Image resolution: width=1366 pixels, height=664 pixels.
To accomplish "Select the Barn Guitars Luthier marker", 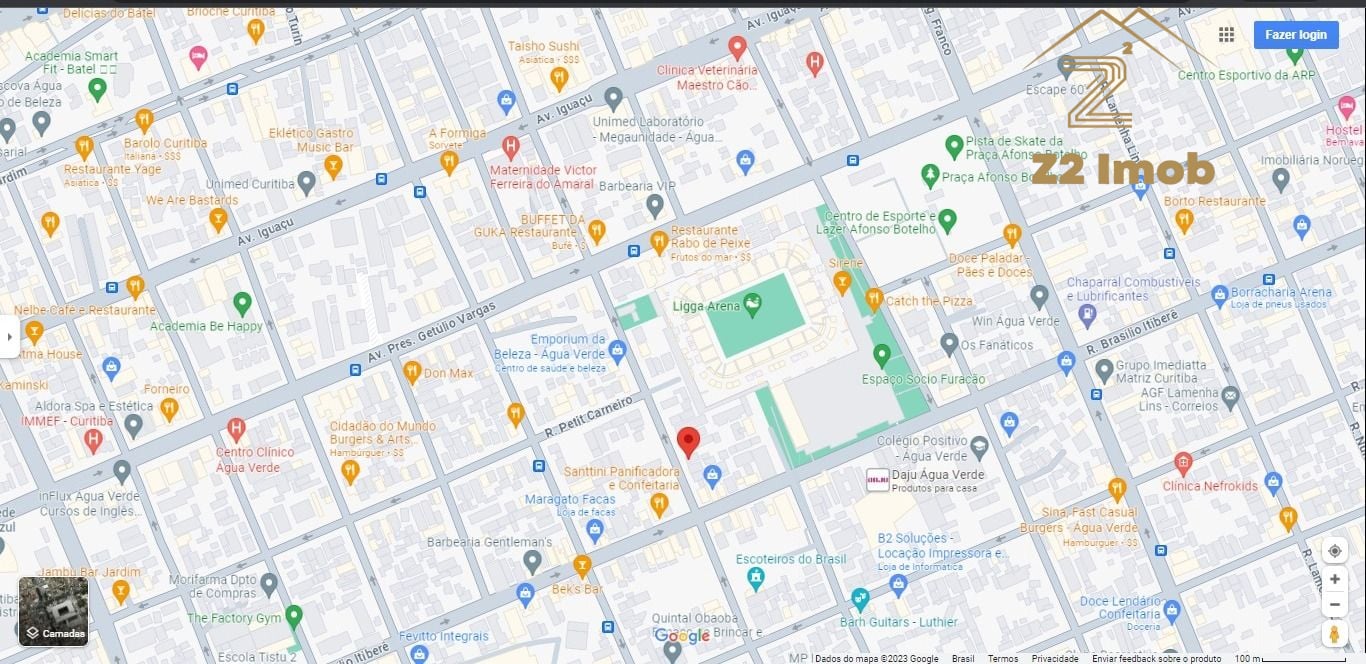I will 860,600.
